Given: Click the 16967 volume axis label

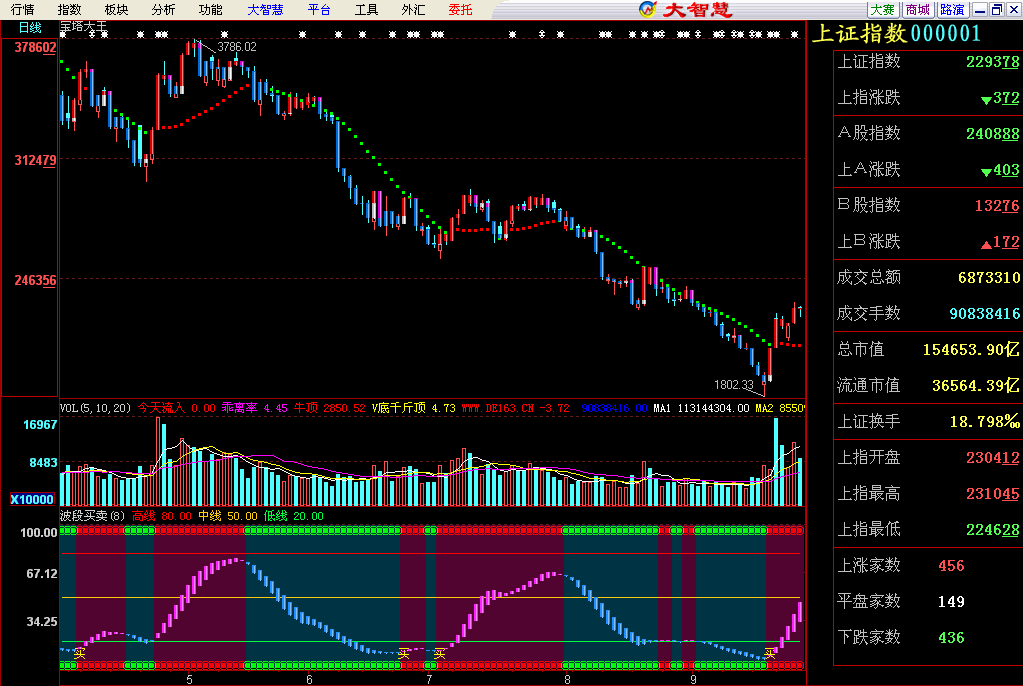Looking at the screenshot, I should (40, 425).
